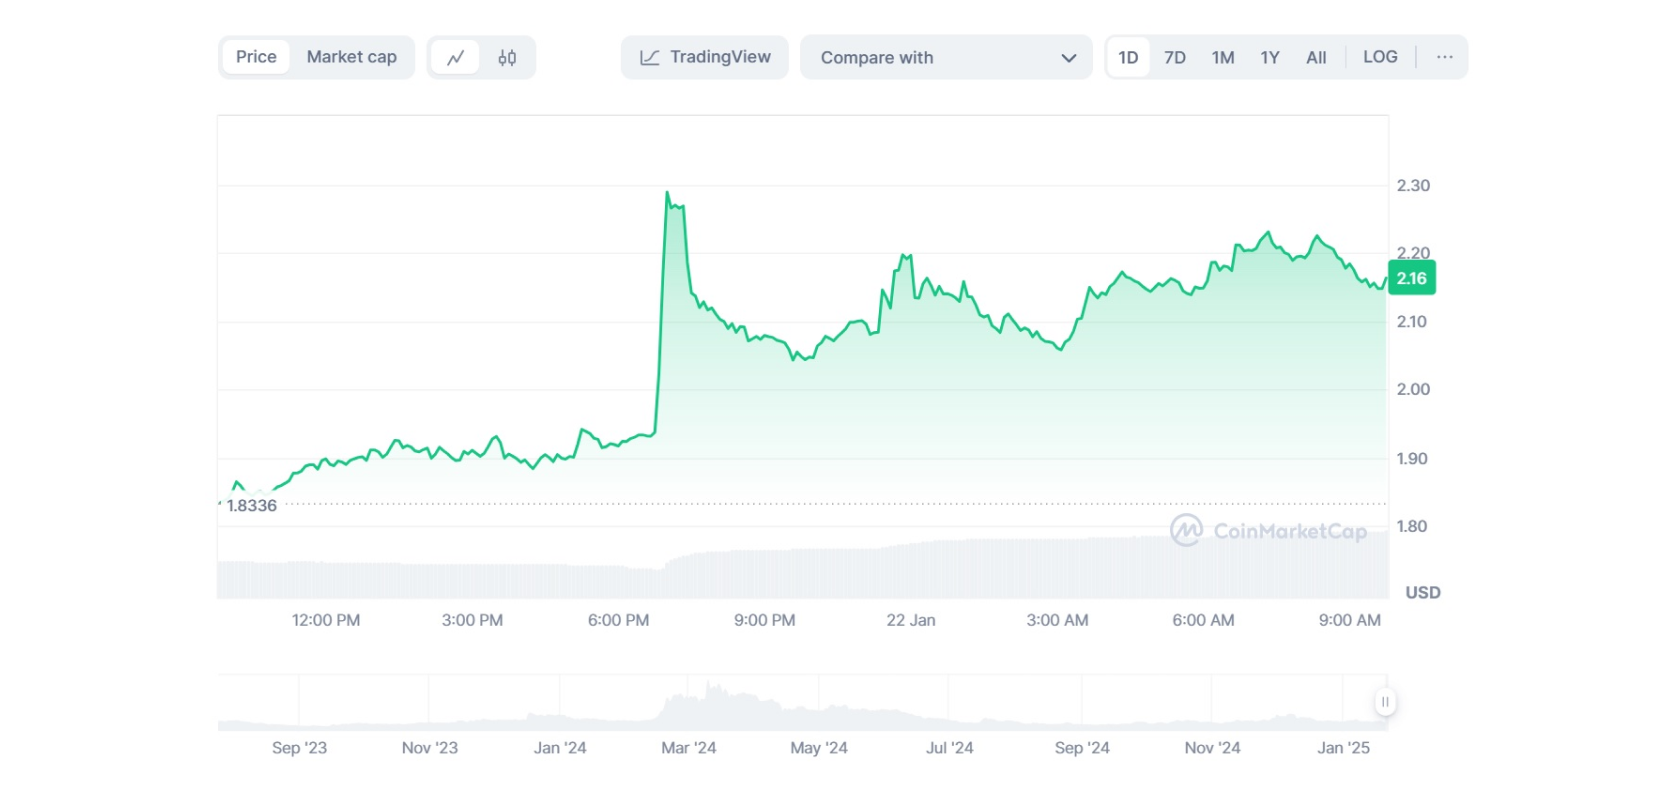The image size is (1680, 800).
Task: Click Nov '23 on the overview timeline
Action: (430, 748)
